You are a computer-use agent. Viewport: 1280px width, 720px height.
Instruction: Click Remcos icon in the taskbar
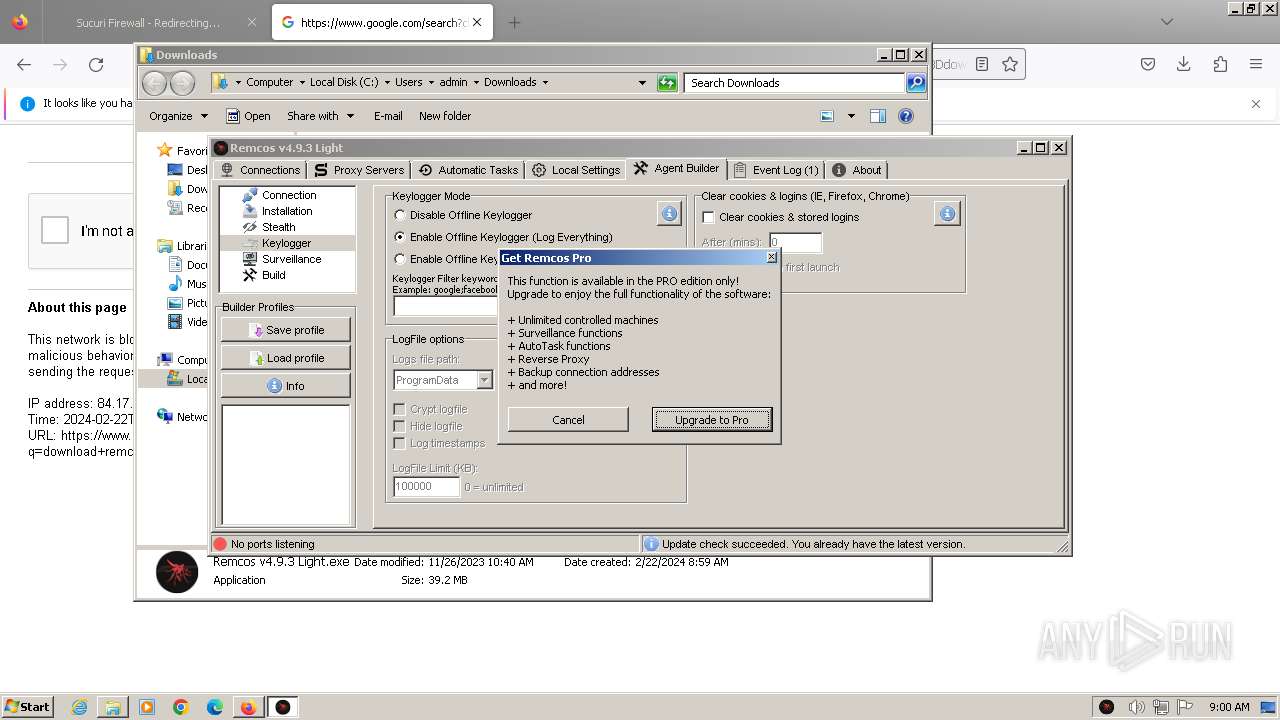[283, 707]
